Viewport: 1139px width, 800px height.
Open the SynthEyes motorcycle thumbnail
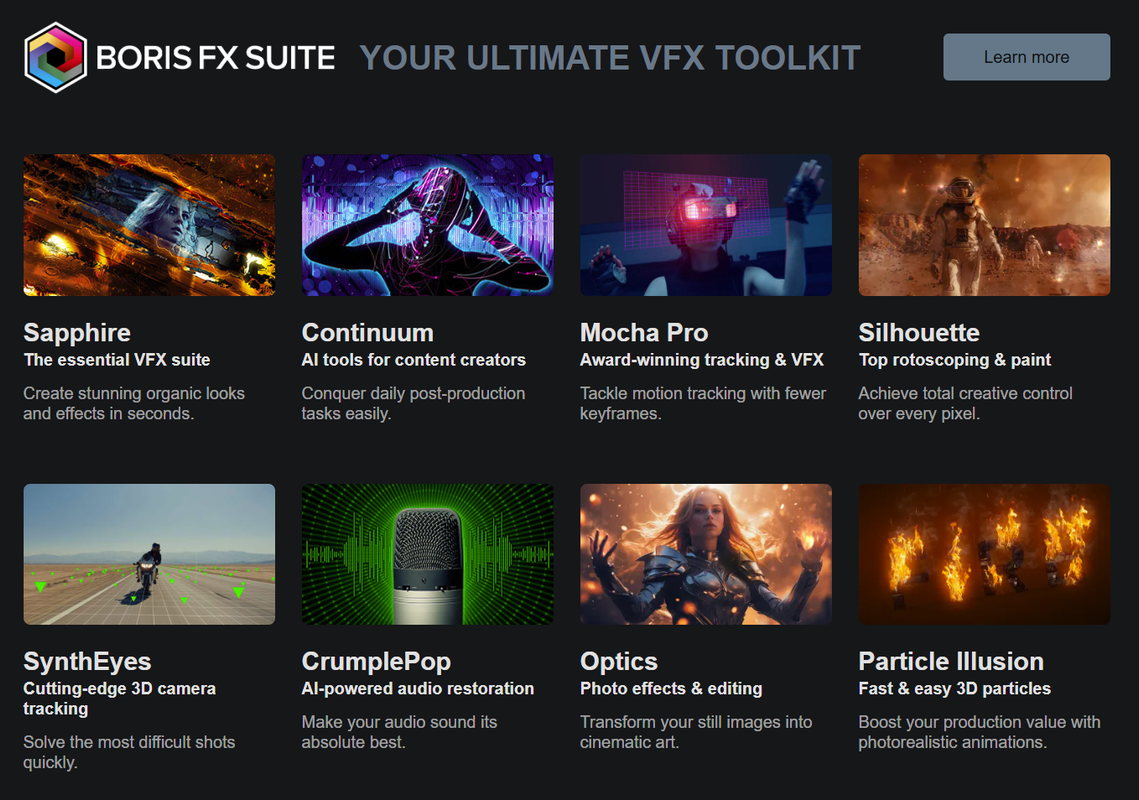click(x=149, y=554)
